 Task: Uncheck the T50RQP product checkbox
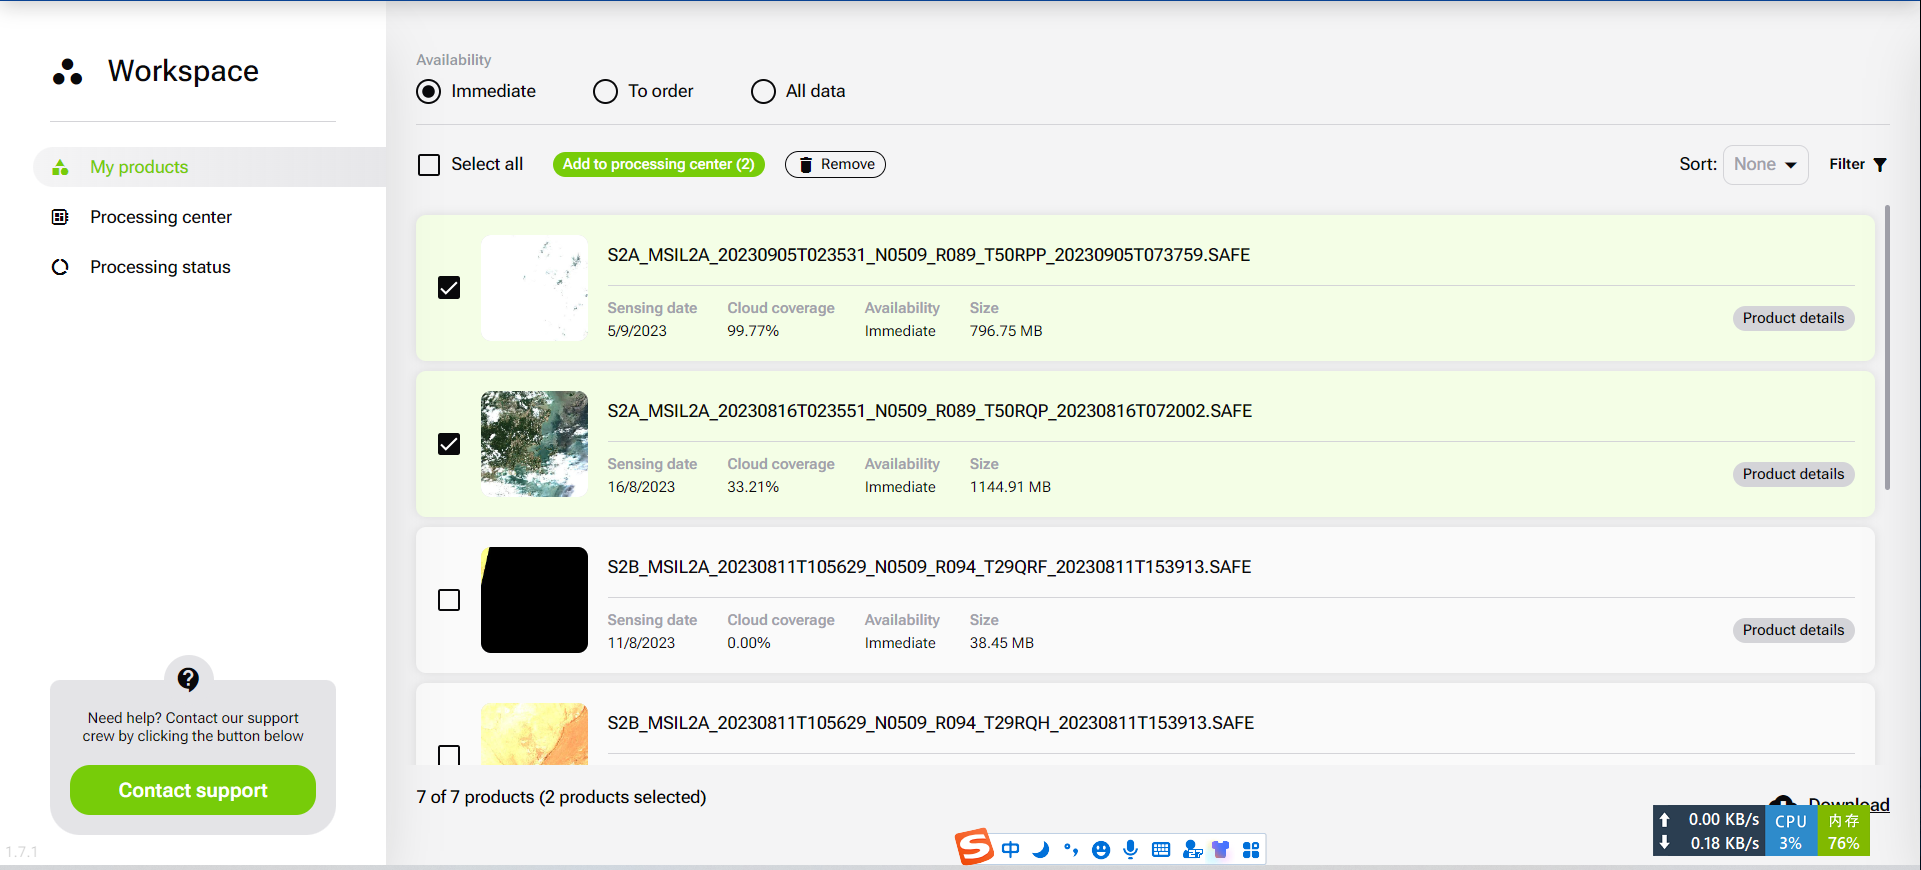[449, 444]
